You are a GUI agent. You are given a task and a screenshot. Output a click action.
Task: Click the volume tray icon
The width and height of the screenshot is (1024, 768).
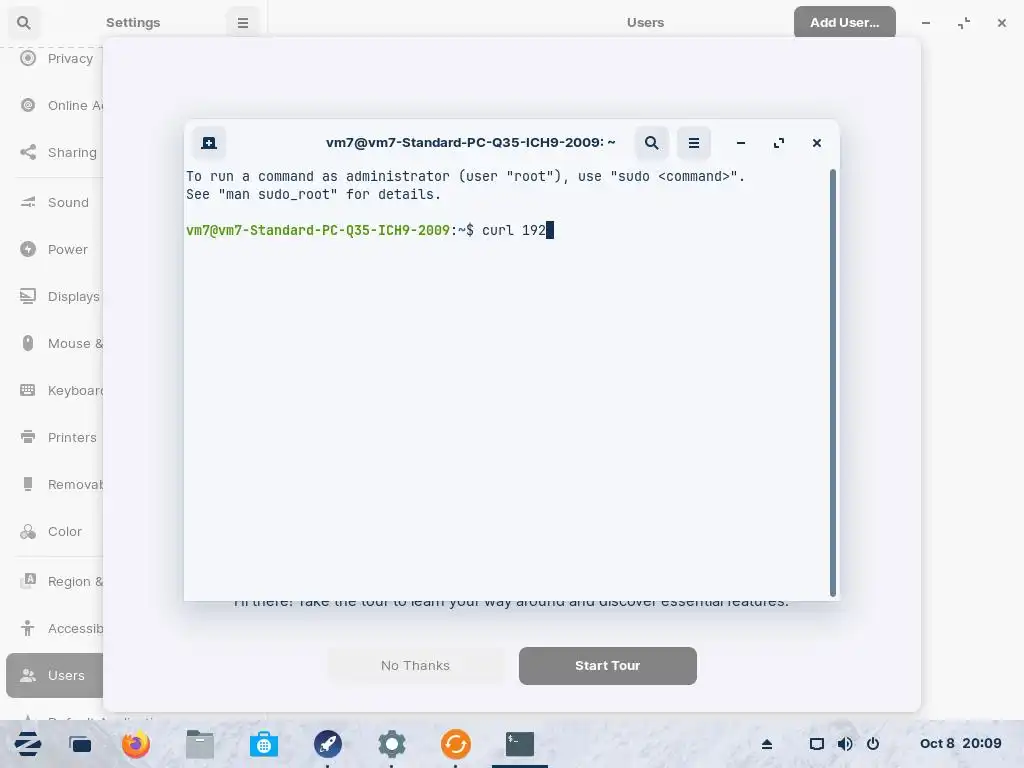(x=844, y=744)
